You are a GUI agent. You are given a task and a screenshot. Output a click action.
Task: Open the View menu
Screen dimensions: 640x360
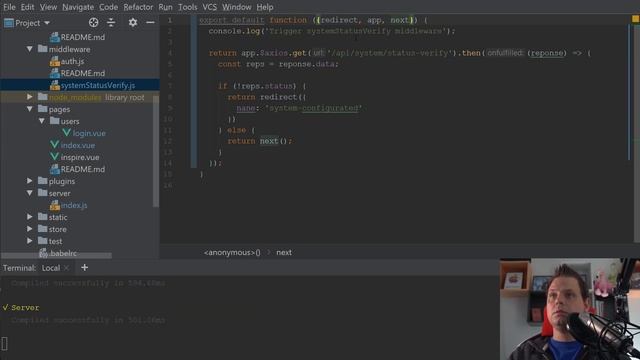tap(48, 7)
